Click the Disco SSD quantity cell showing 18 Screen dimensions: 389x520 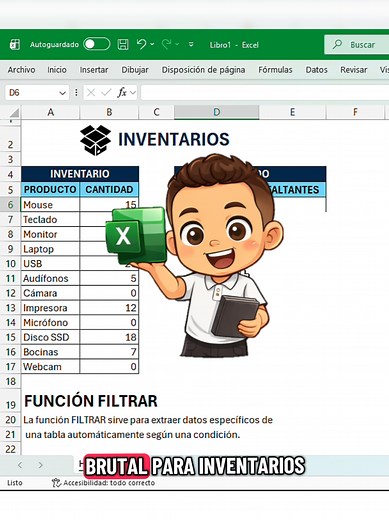[x=109, y=337]
